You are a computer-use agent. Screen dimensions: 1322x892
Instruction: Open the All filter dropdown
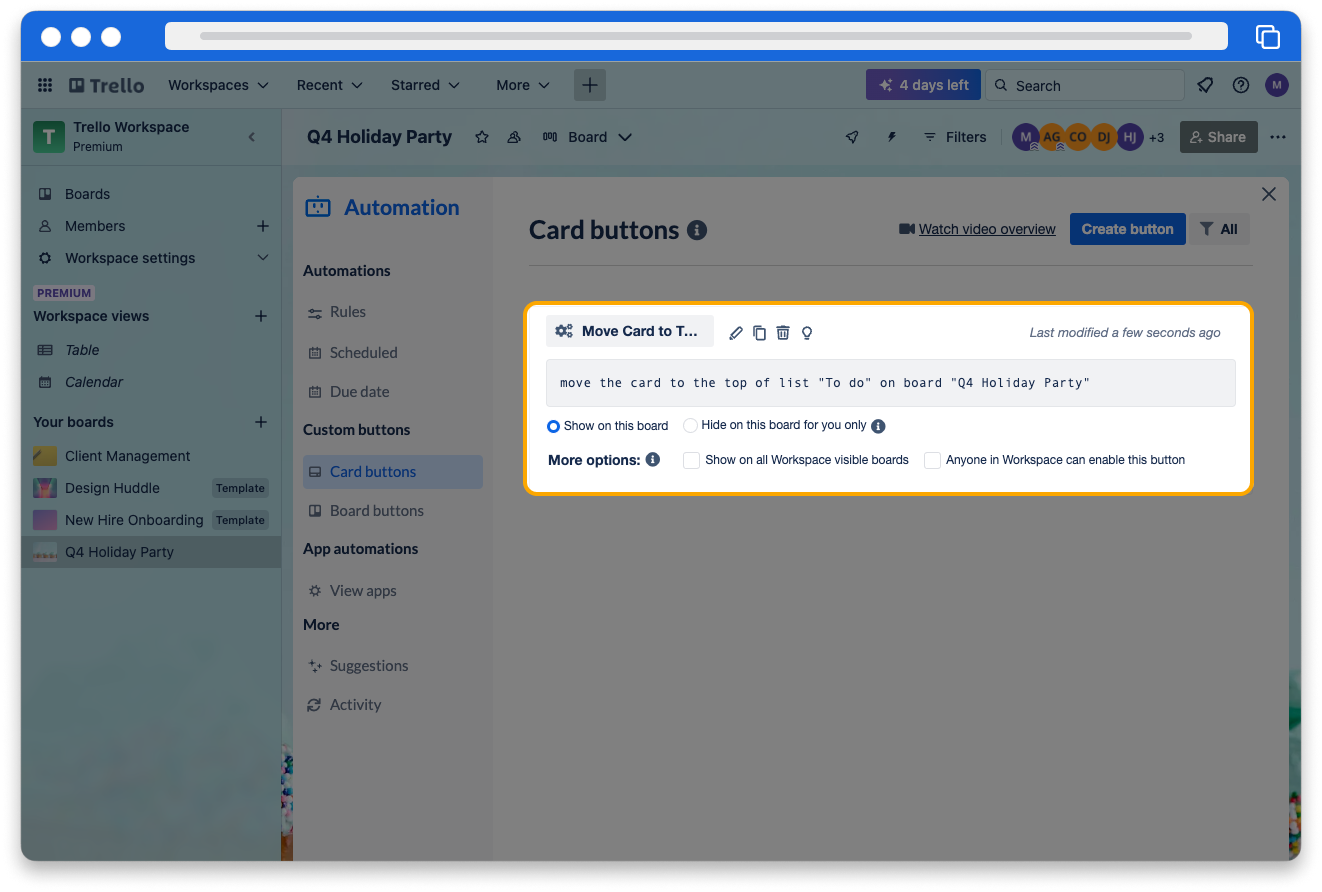tap(1219, 229)
